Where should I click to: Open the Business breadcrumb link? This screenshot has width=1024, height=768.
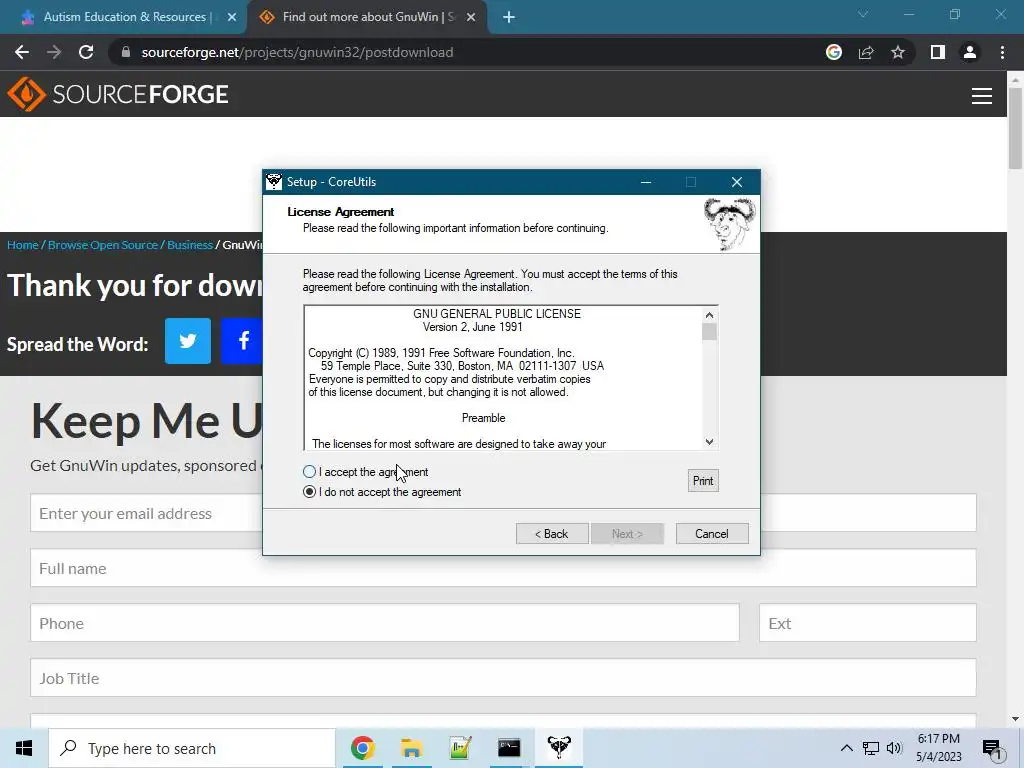click(x=190, y=245)
